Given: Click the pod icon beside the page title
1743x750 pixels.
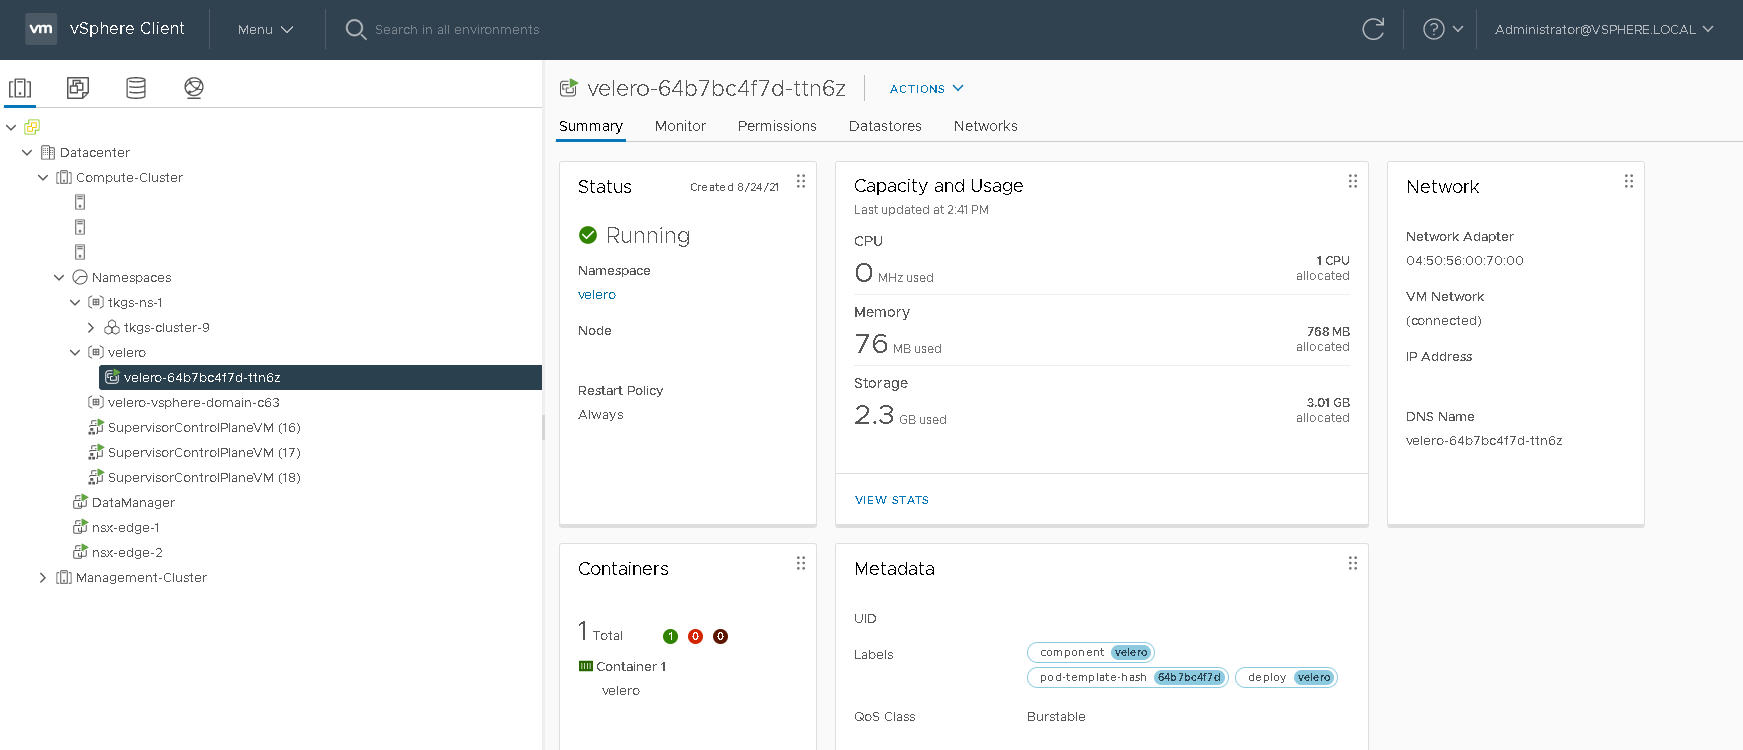Looking at the screenshot, I should (568, 88).
